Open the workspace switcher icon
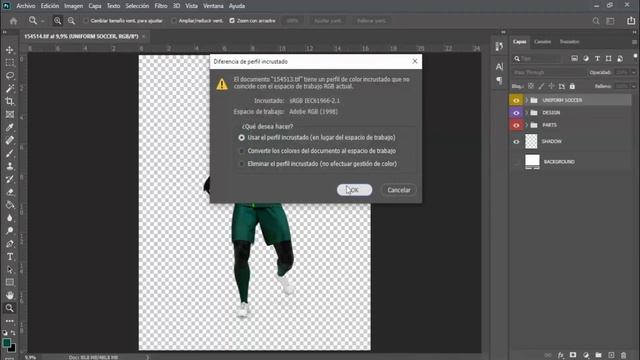640x360 pixels. 610,21
